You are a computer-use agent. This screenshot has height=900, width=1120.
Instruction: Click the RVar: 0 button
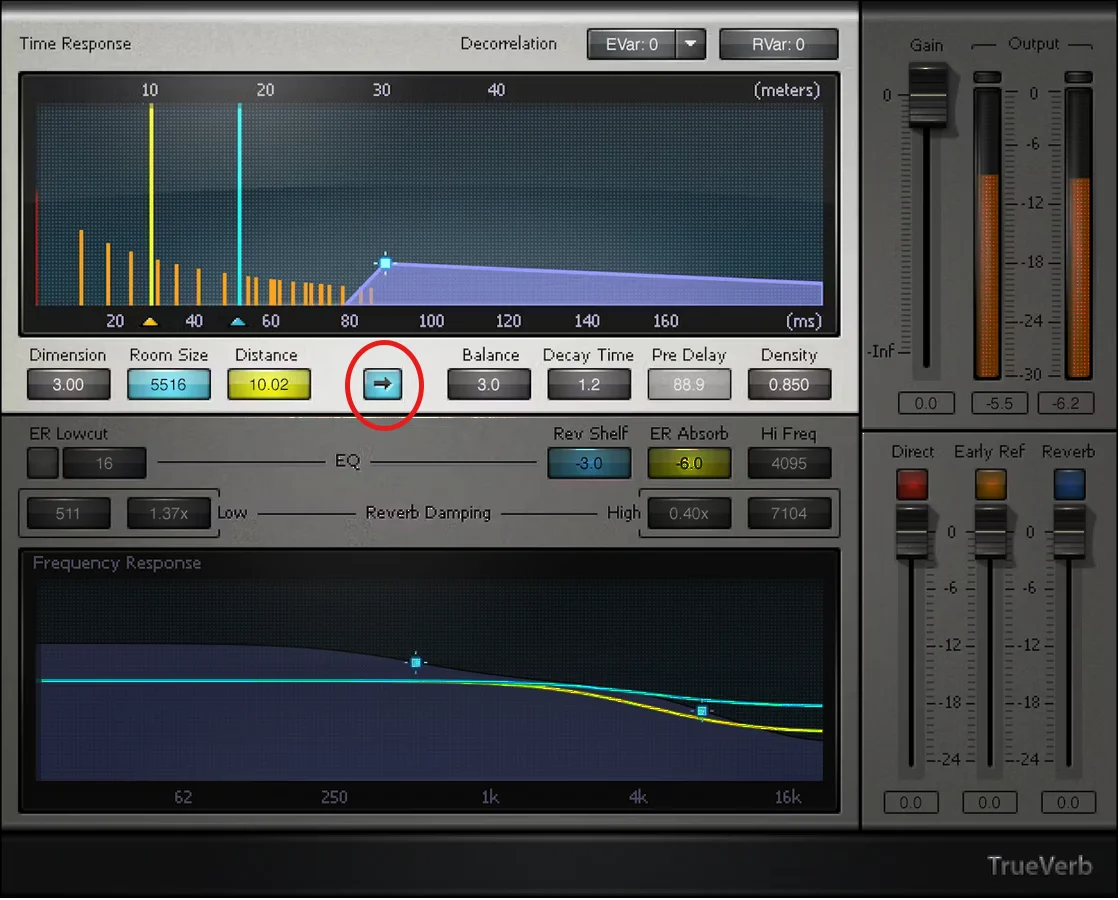click(779, 44)
